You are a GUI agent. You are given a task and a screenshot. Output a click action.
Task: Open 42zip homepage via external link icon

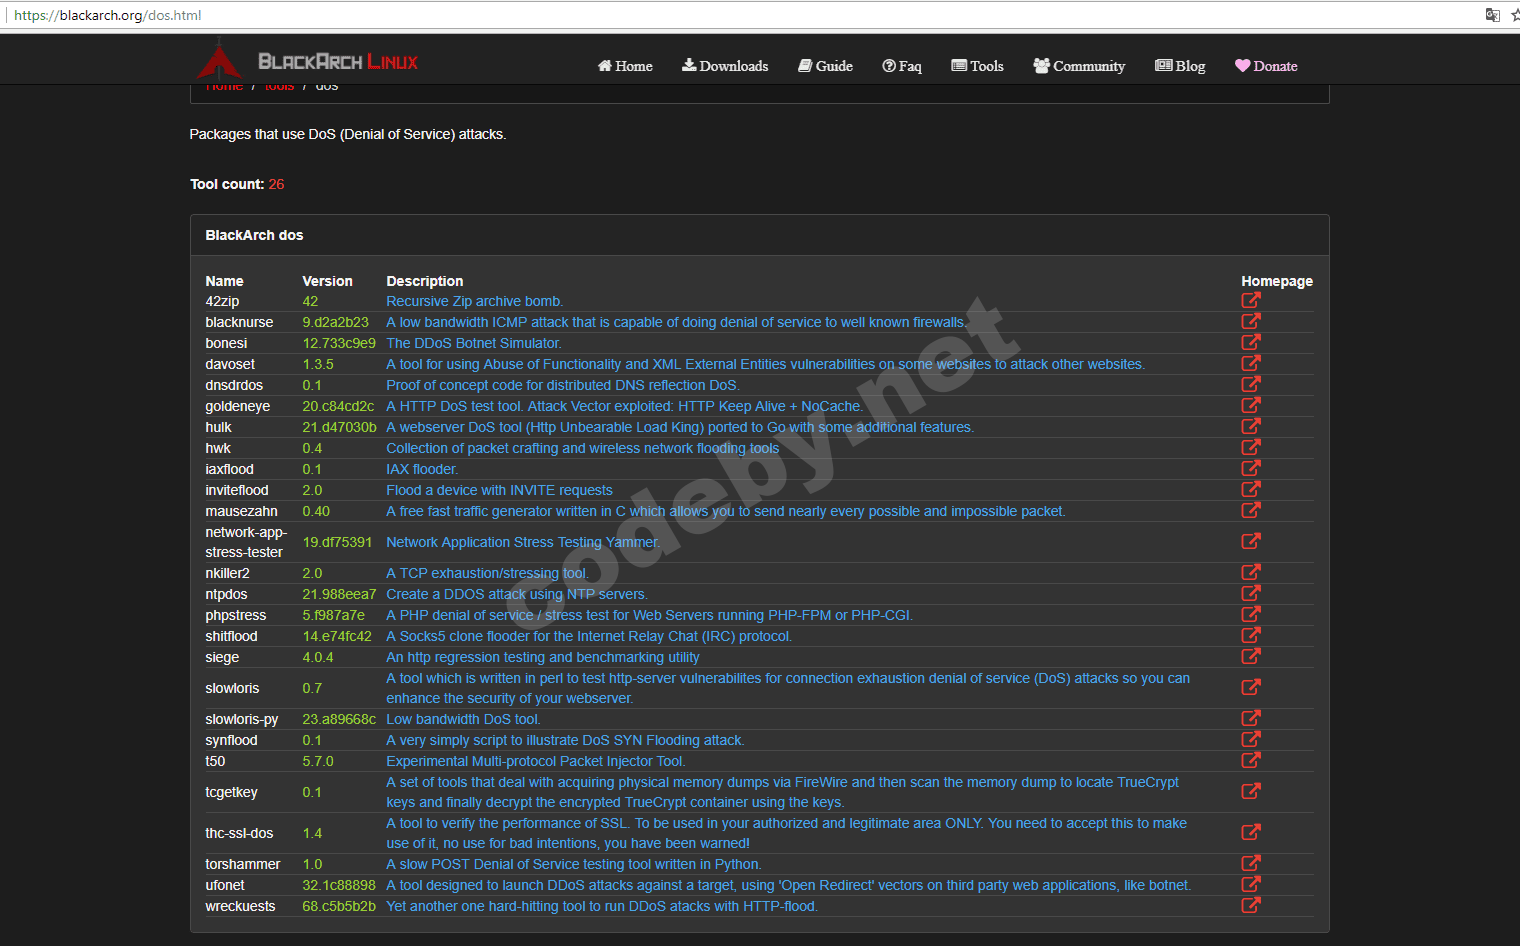(x=1251, y=299)
